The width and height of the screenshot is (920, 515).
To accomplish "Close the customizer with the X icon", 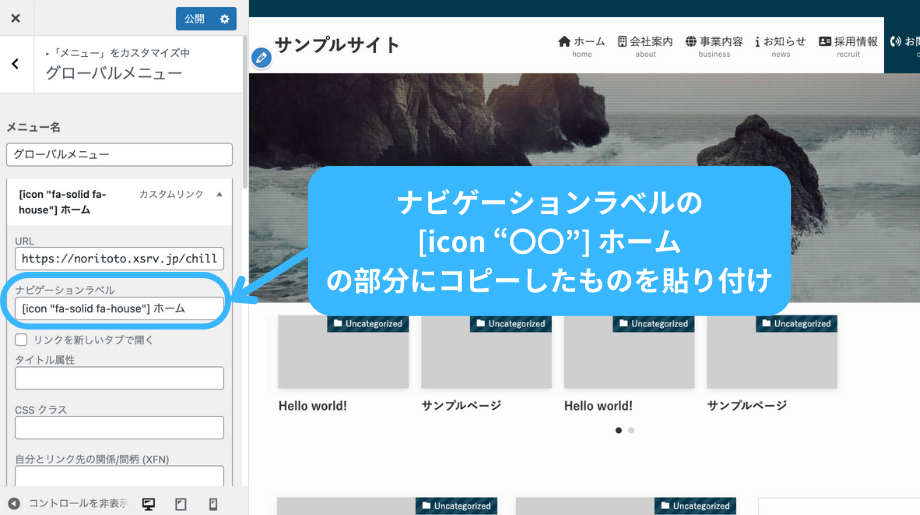I will (x=15, y=18).
